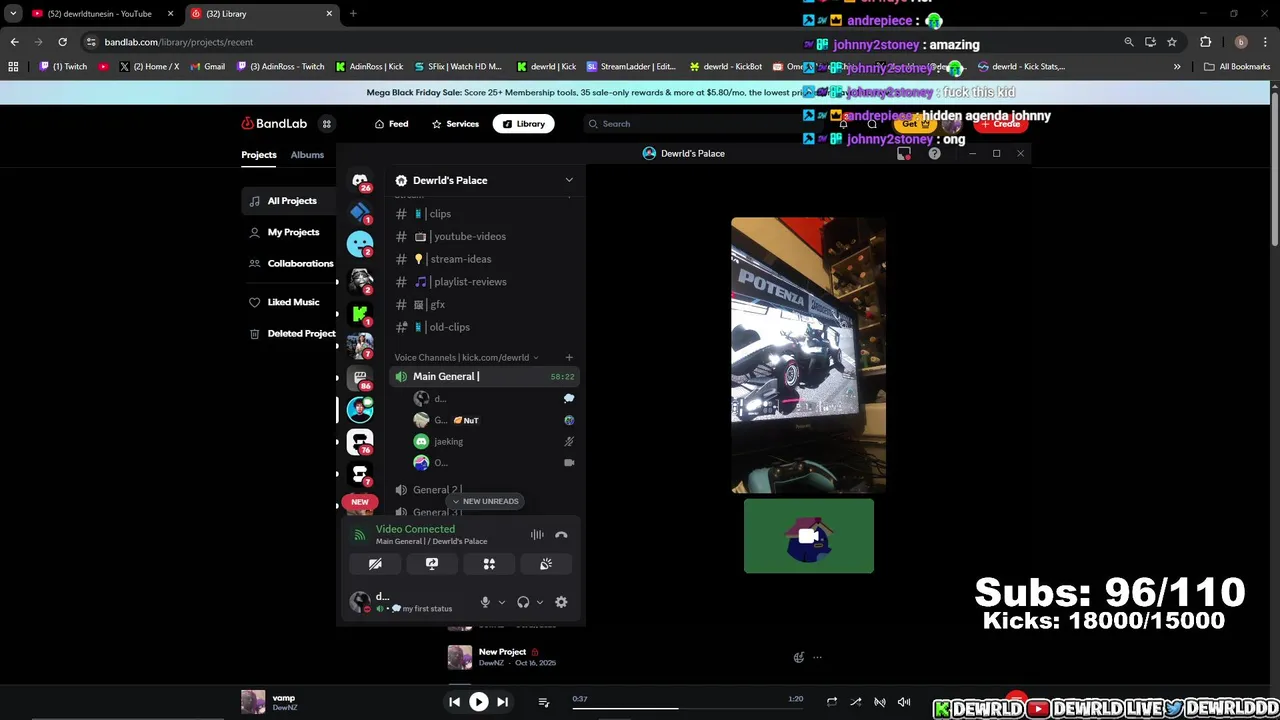Turn on camera in Discord voice panel
1280x720 pixels.
pos(375,564)
